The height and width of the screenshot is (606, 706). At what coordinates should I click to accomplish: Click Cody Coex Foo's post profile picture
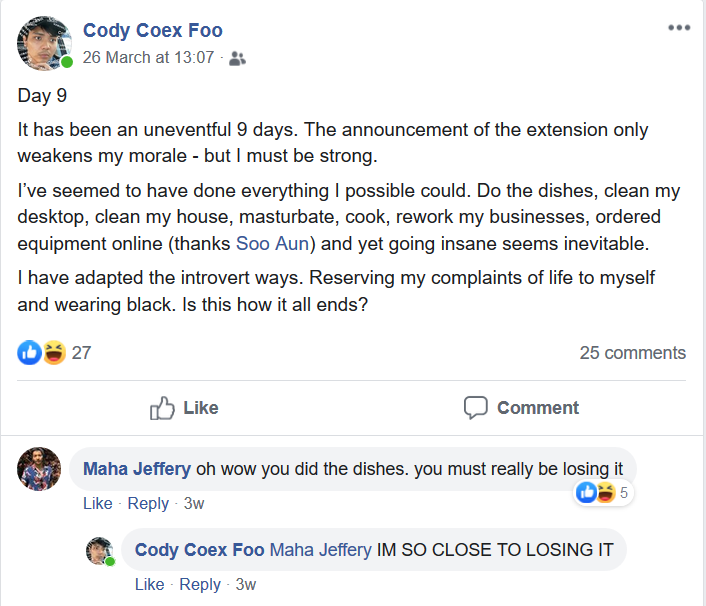[x=44, y=43]
